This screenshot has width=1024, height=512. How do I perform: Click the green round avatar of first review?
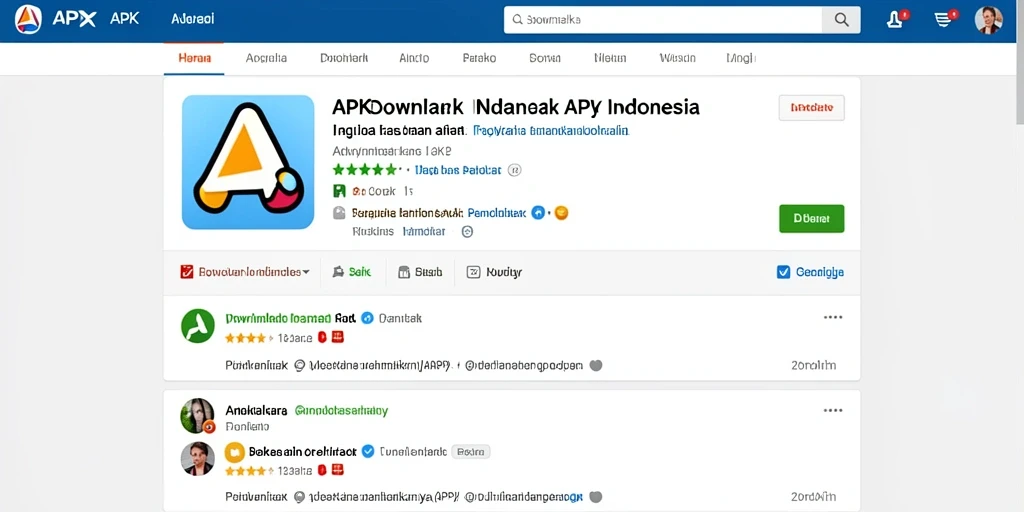(197, 325)
